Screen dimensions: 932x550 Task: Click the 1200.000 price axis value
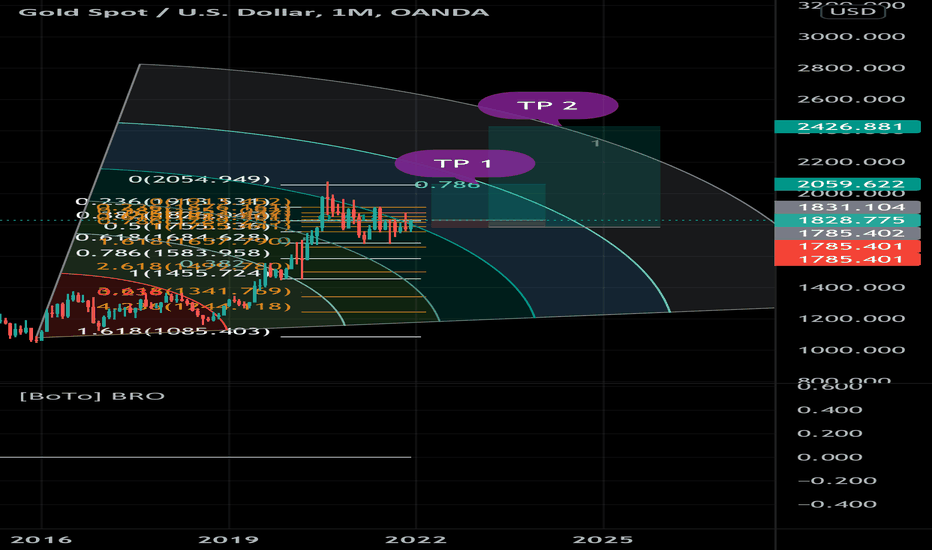click(851, 319)
